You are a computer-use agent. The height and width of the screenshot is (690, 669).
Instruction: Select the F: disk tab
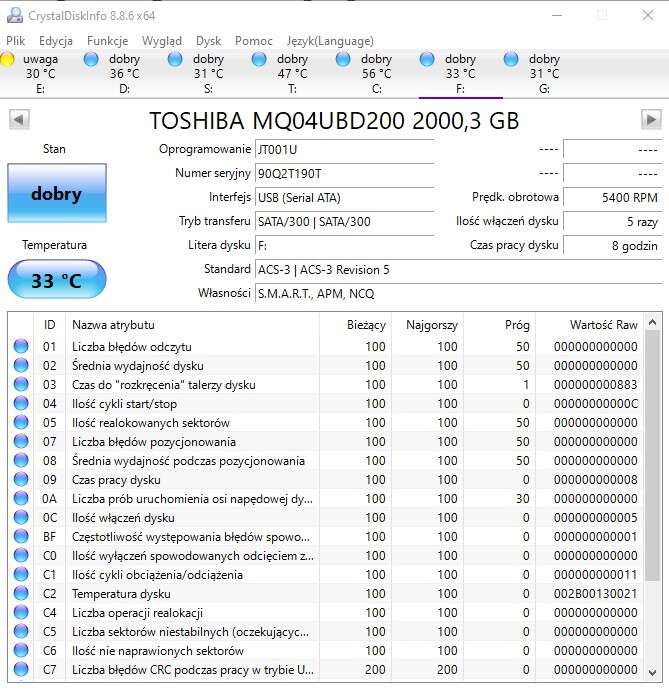[x=460, y=74]
